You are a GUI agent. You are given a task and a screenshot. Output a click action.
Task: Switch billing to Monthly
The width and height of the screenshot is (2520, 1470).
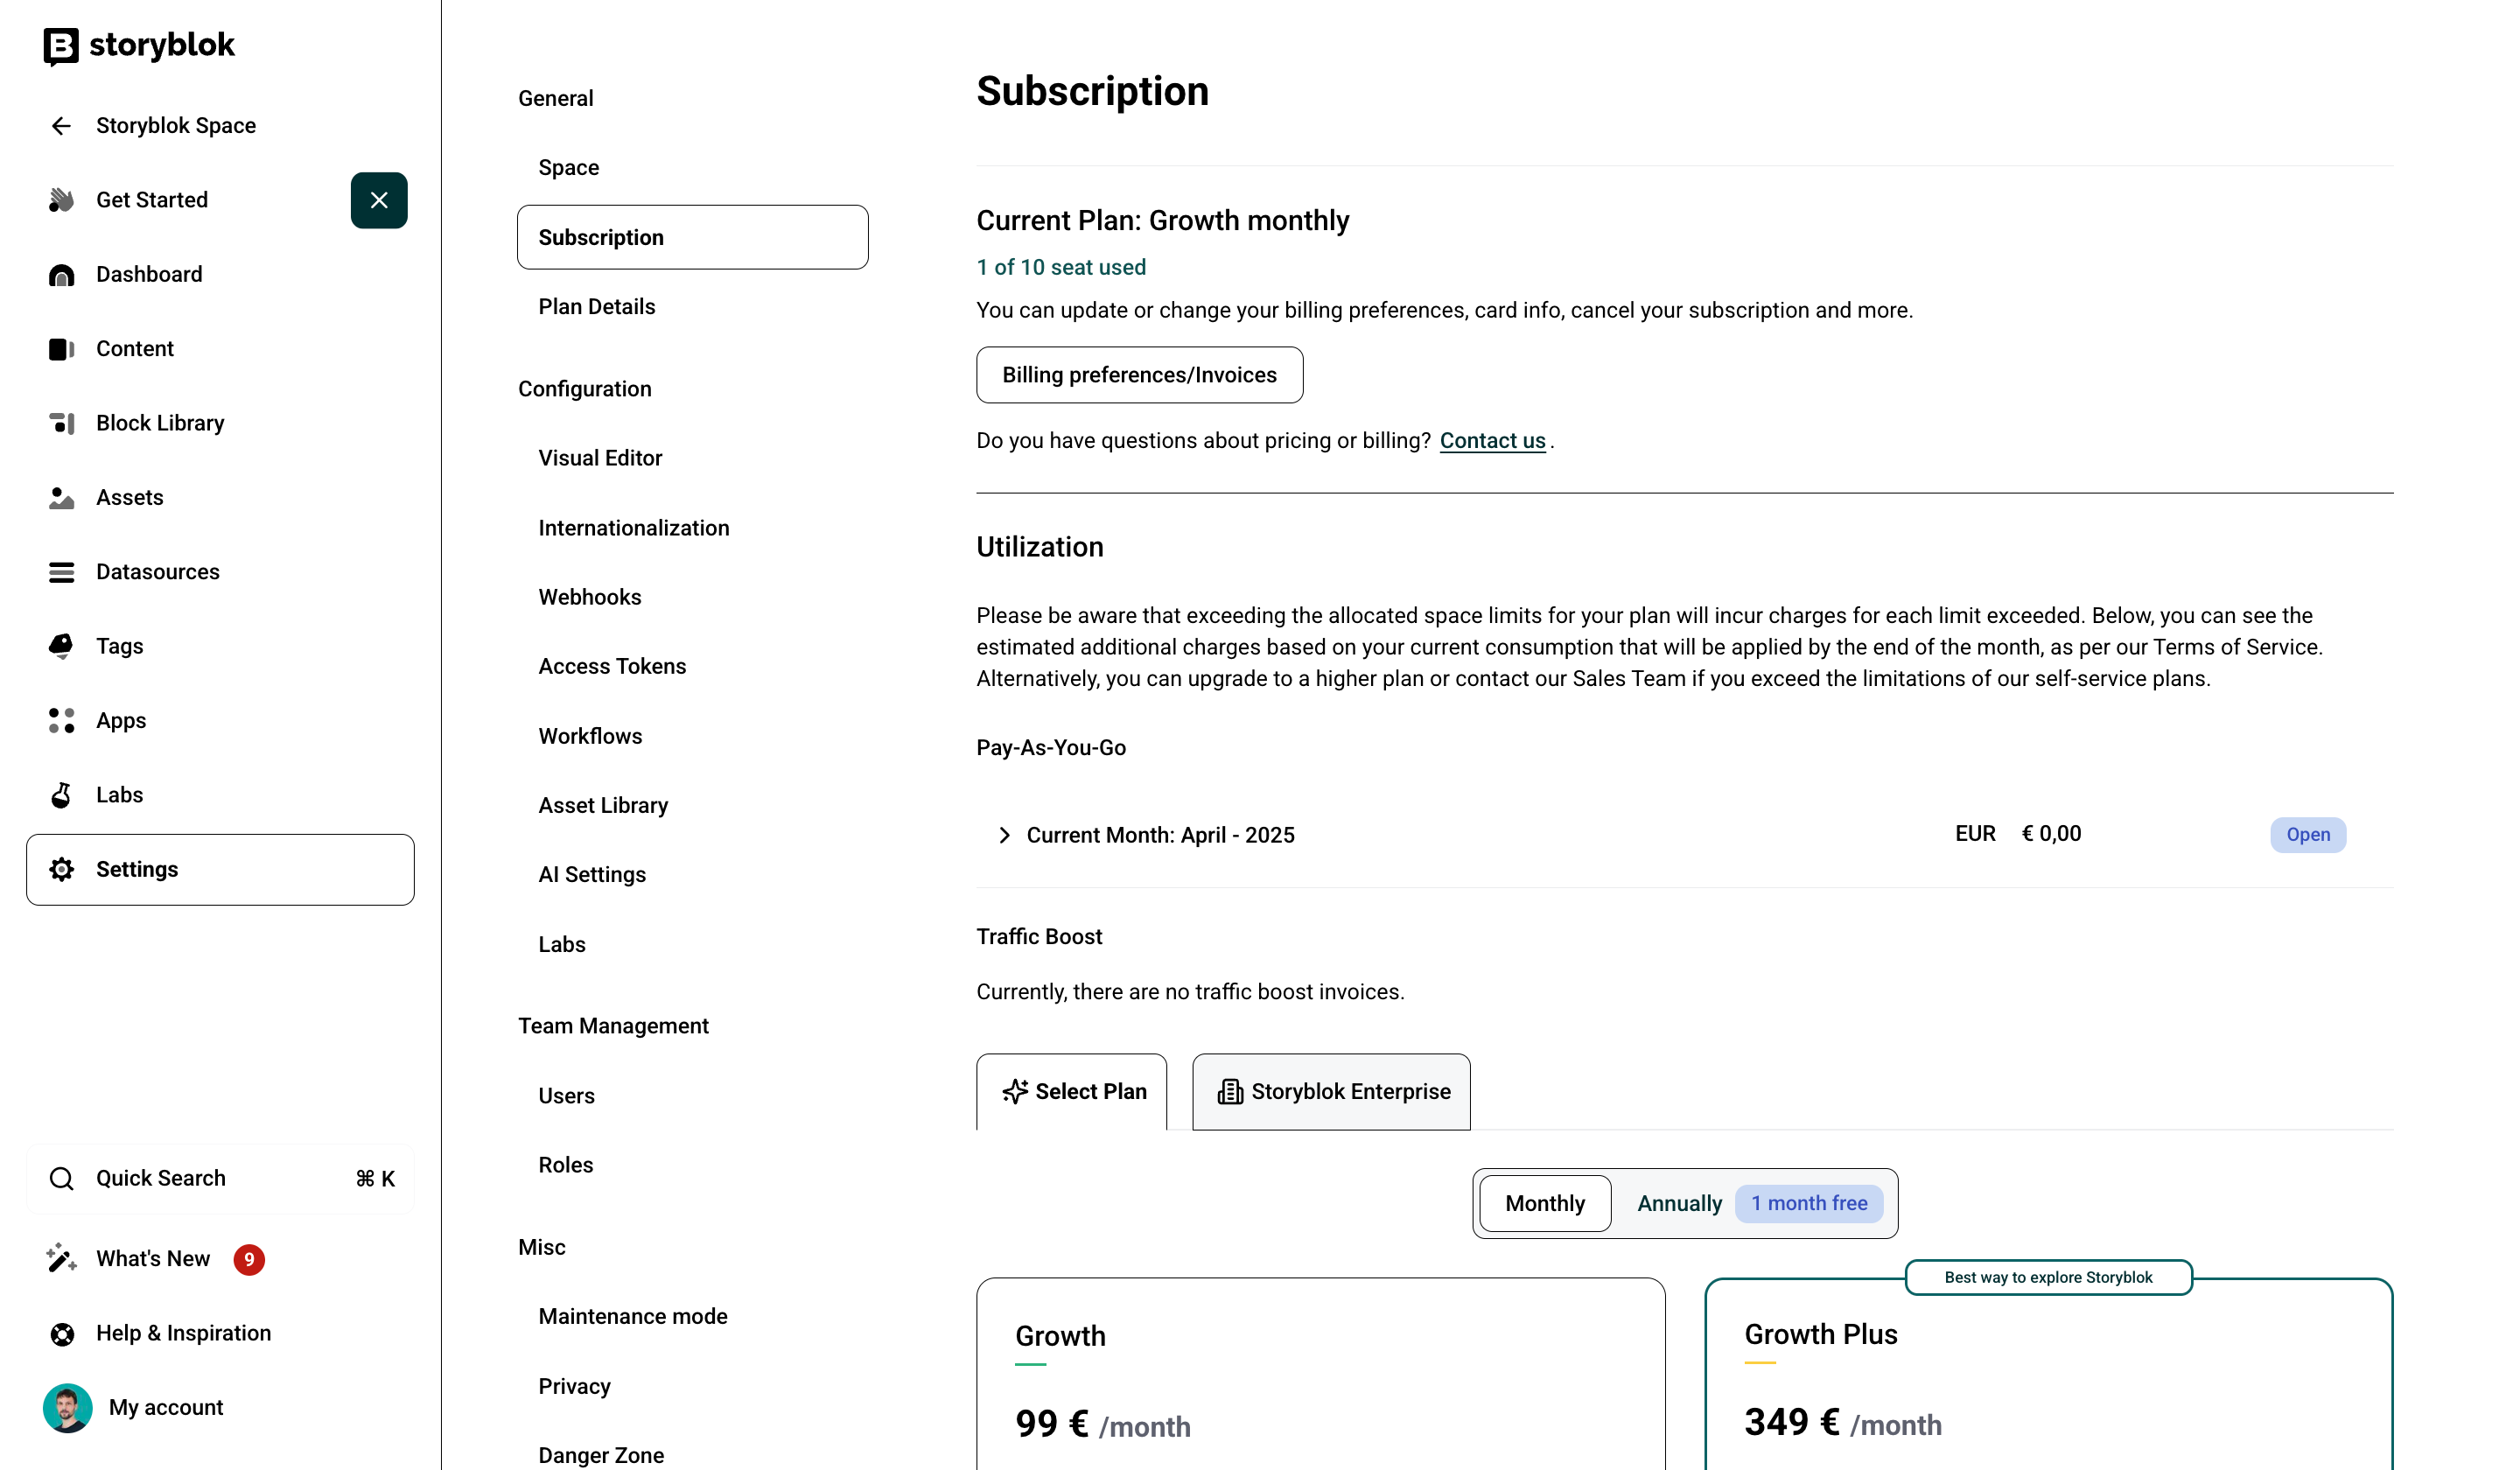coord(1545,1203)
